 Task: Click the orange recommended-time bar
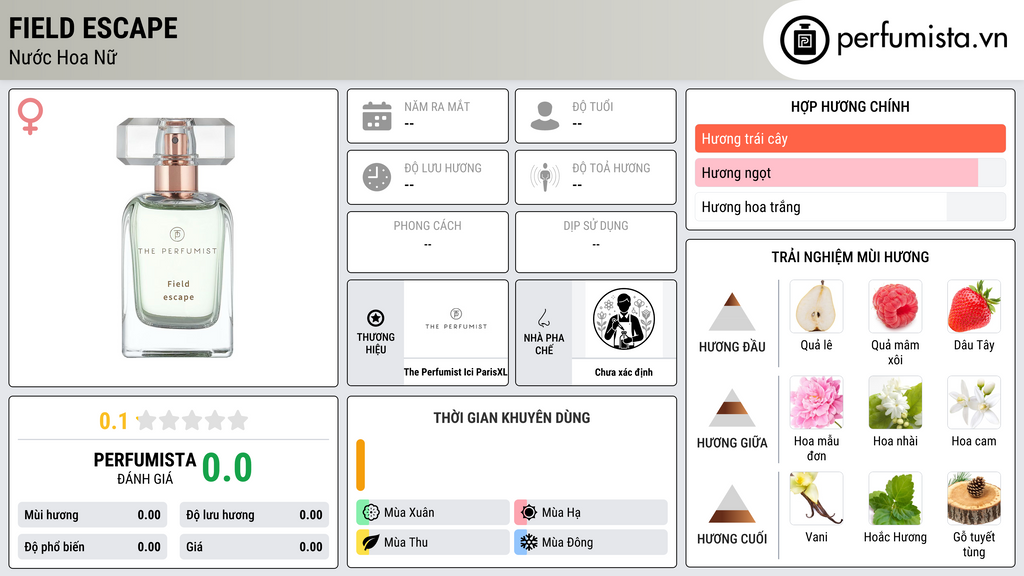(x=360, y=465)
